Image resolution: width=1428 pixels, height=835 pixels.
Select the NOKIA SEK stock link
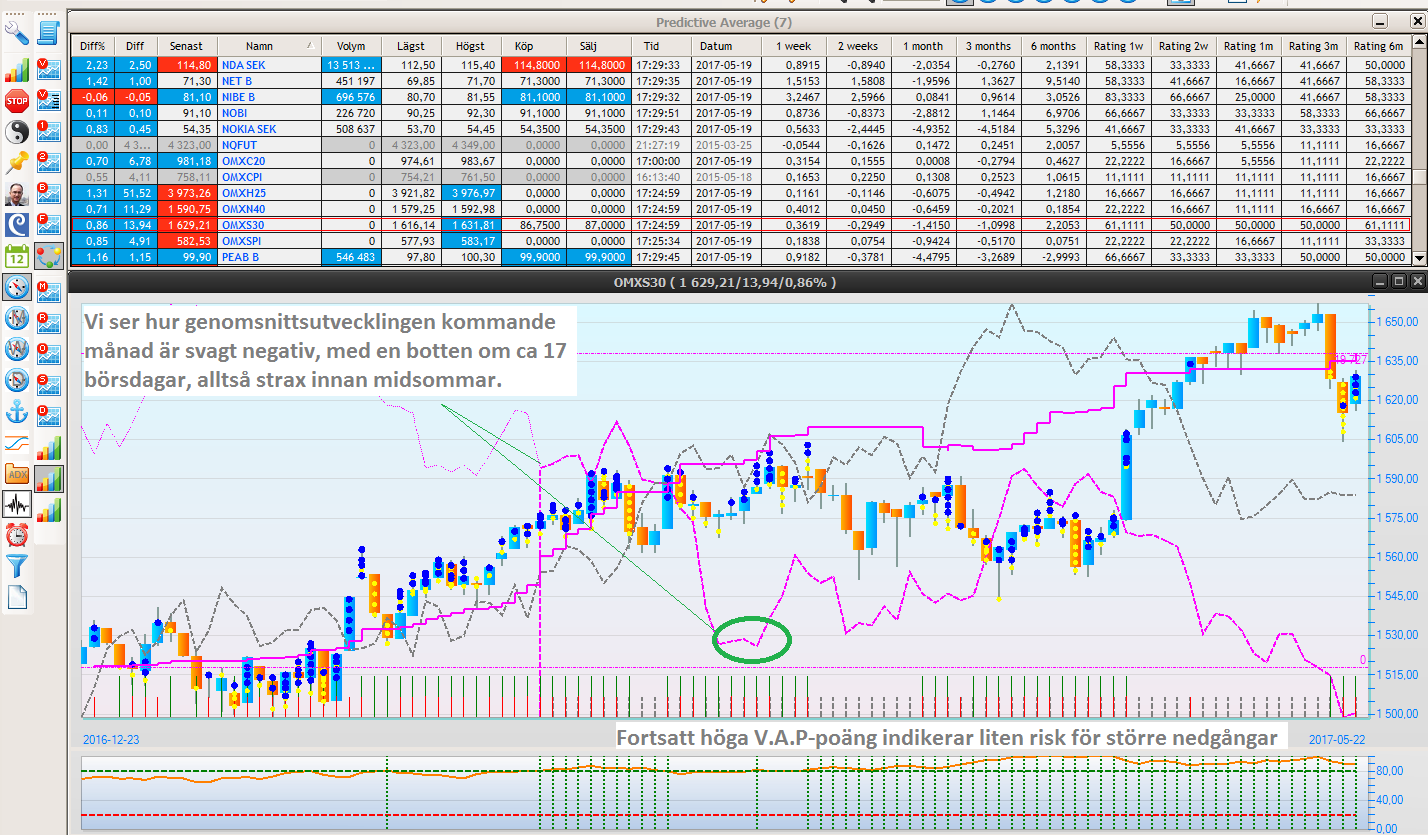point(248,129)
